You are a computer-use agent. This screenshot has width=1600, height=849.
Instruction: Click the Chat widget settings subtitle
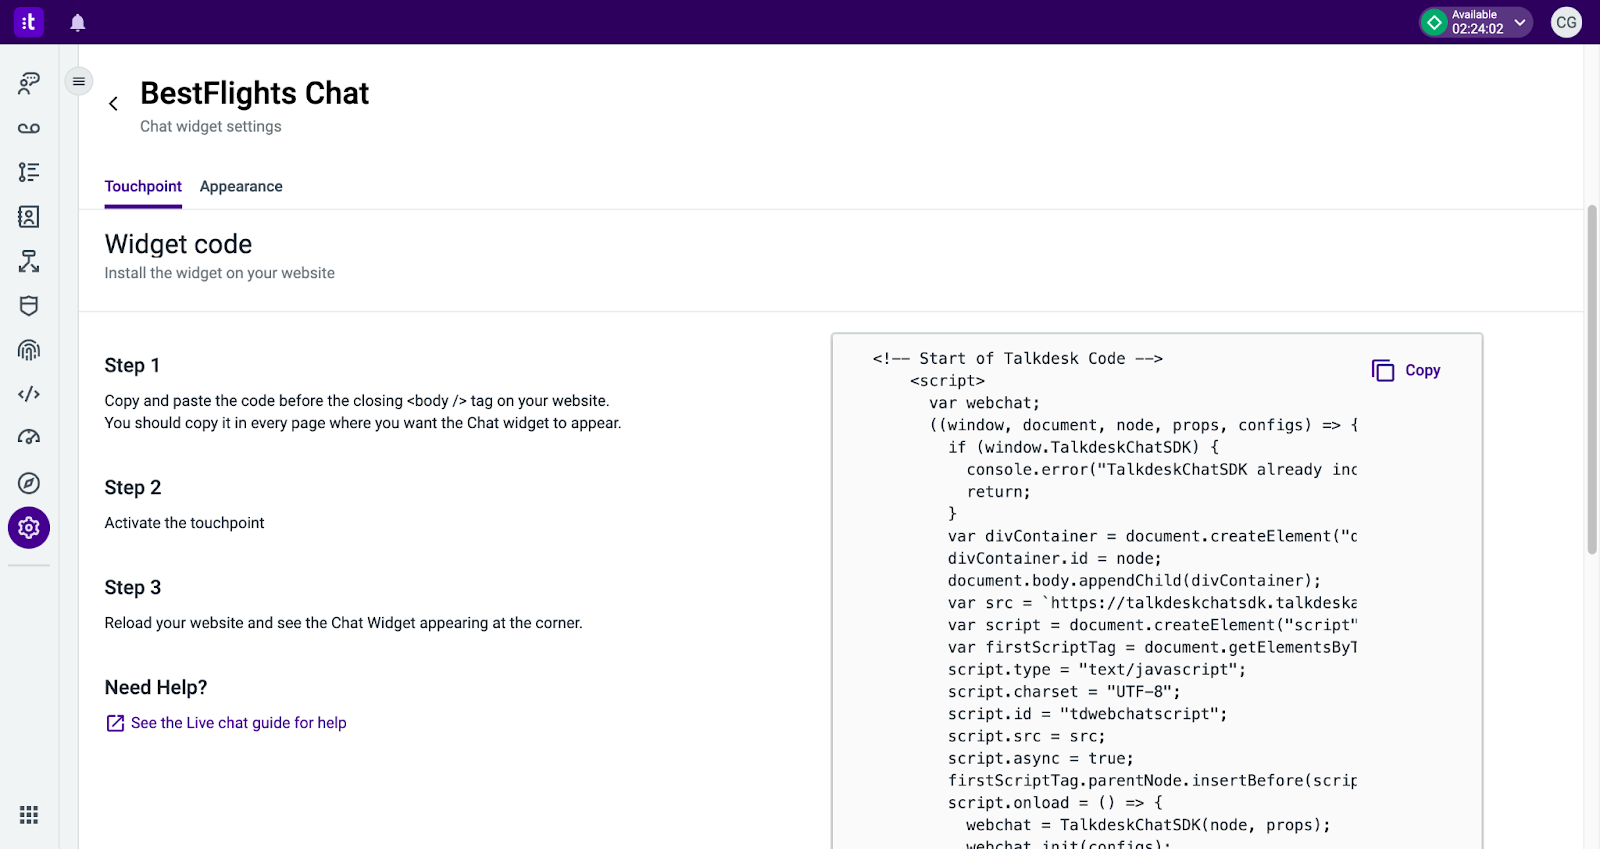pyautogui.click(x=211, y=126)
